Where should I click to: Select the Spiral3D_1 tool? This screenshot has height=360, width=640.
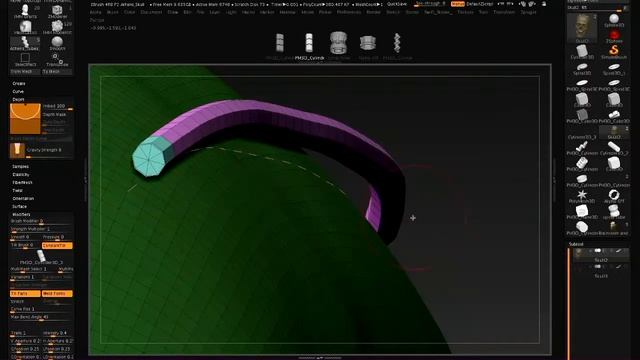pos(614,68)
